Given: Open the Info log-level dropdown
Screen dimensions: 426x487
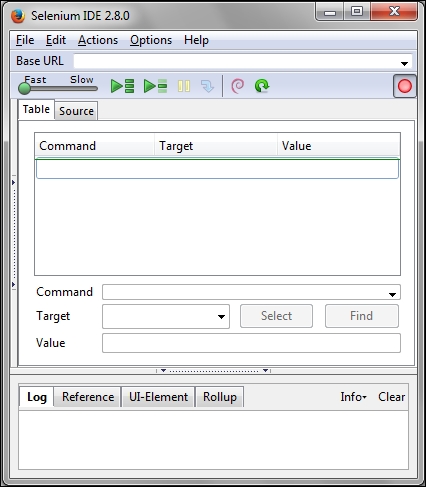Looking at the screenshot, I should click(353, 397).
